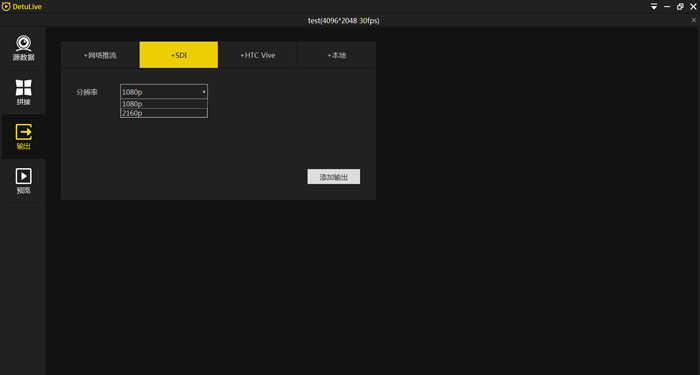This screenshot has height=375, width=700.
Task: Open the 预览 preview panel
Action: (x=23, y=181)
